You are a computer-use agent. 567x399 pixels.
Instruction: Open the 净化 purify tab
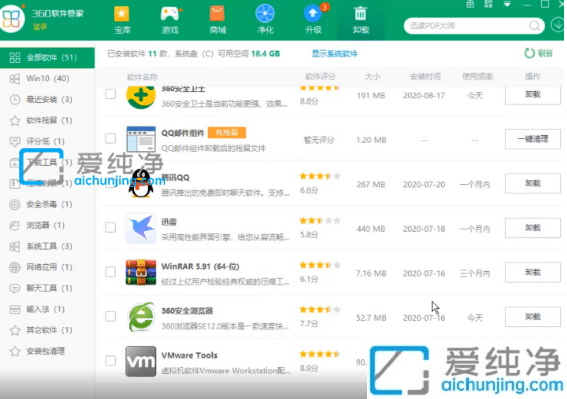pyautogui.click(x=265, y=20)
